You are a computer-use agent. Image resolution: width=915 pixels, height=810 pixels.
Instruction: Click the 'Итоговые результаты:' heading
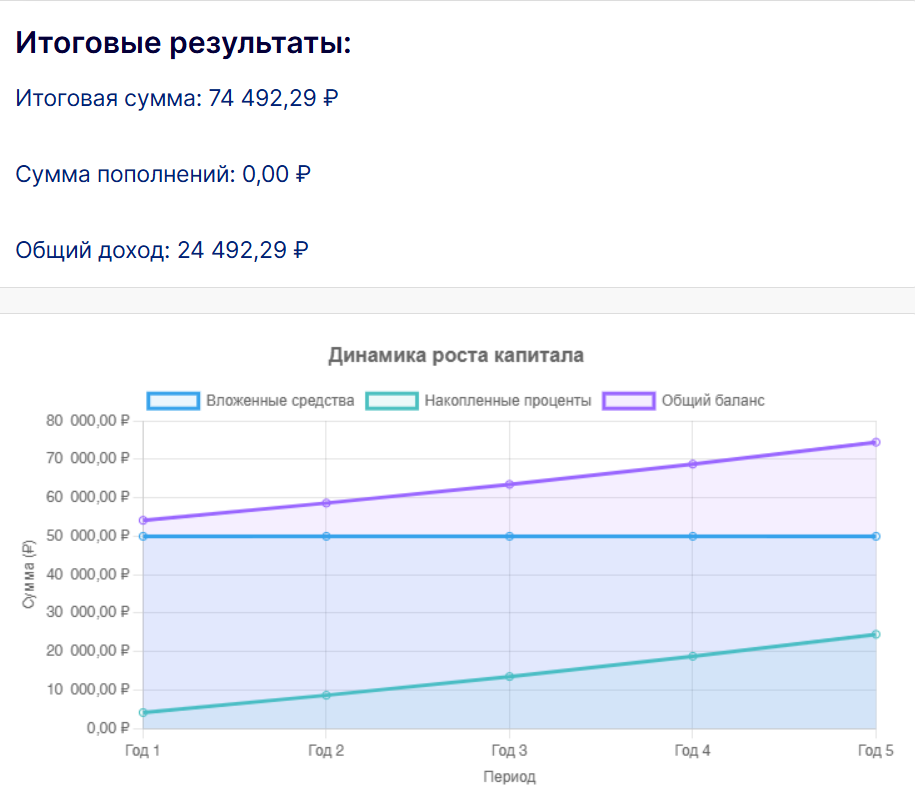coord(183,43)
